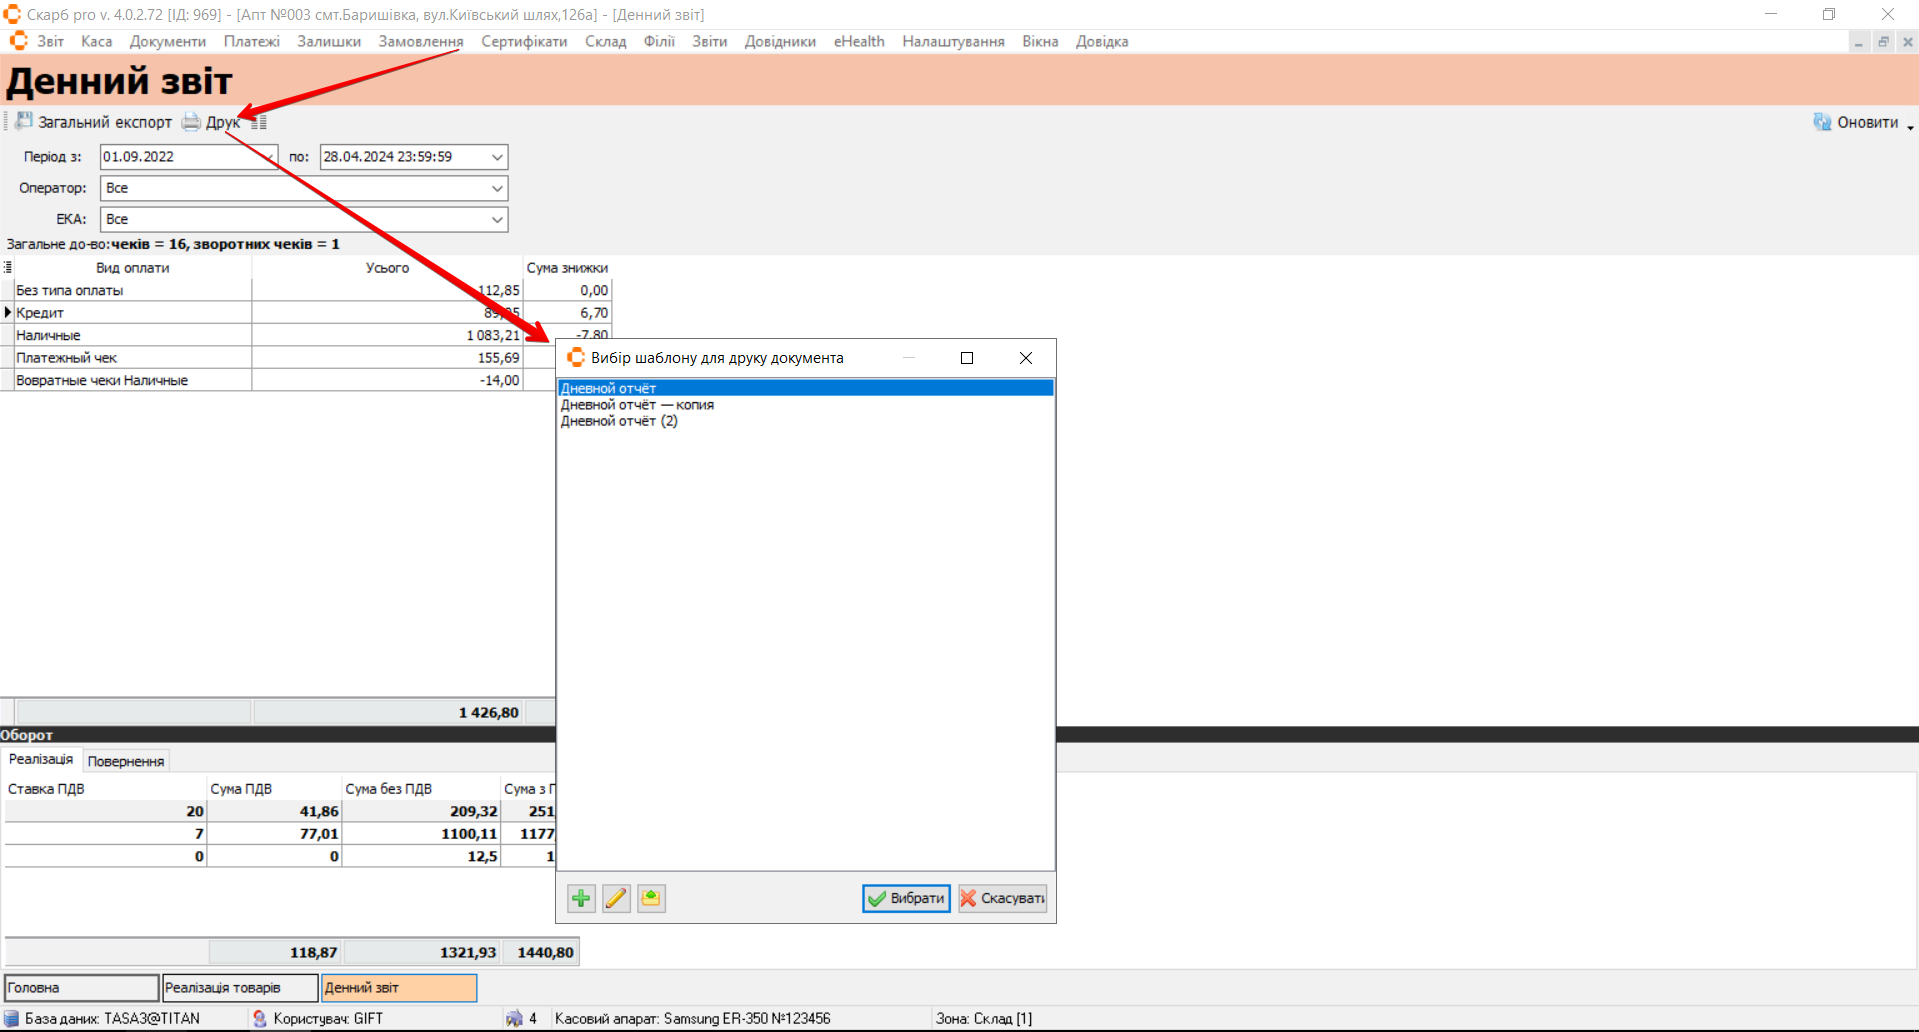The image size is (1919, 1032).
Task: Click the column settings icon beside Друк
Action: click(x=259, y=122)
